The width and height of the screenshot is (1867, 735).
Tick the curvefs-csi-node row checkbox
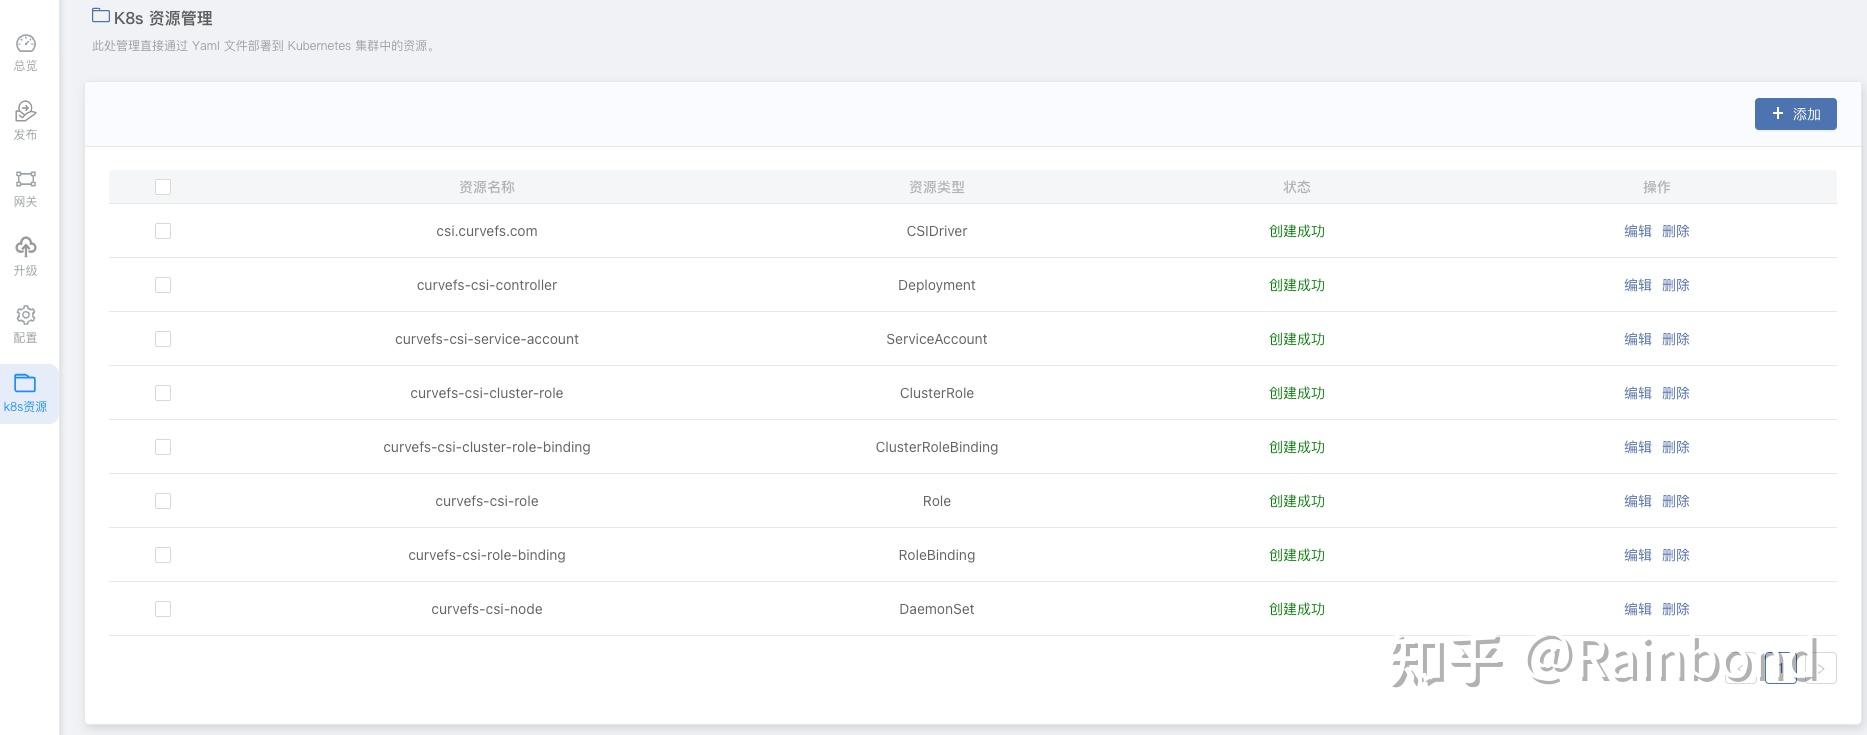tap(163, 609)
